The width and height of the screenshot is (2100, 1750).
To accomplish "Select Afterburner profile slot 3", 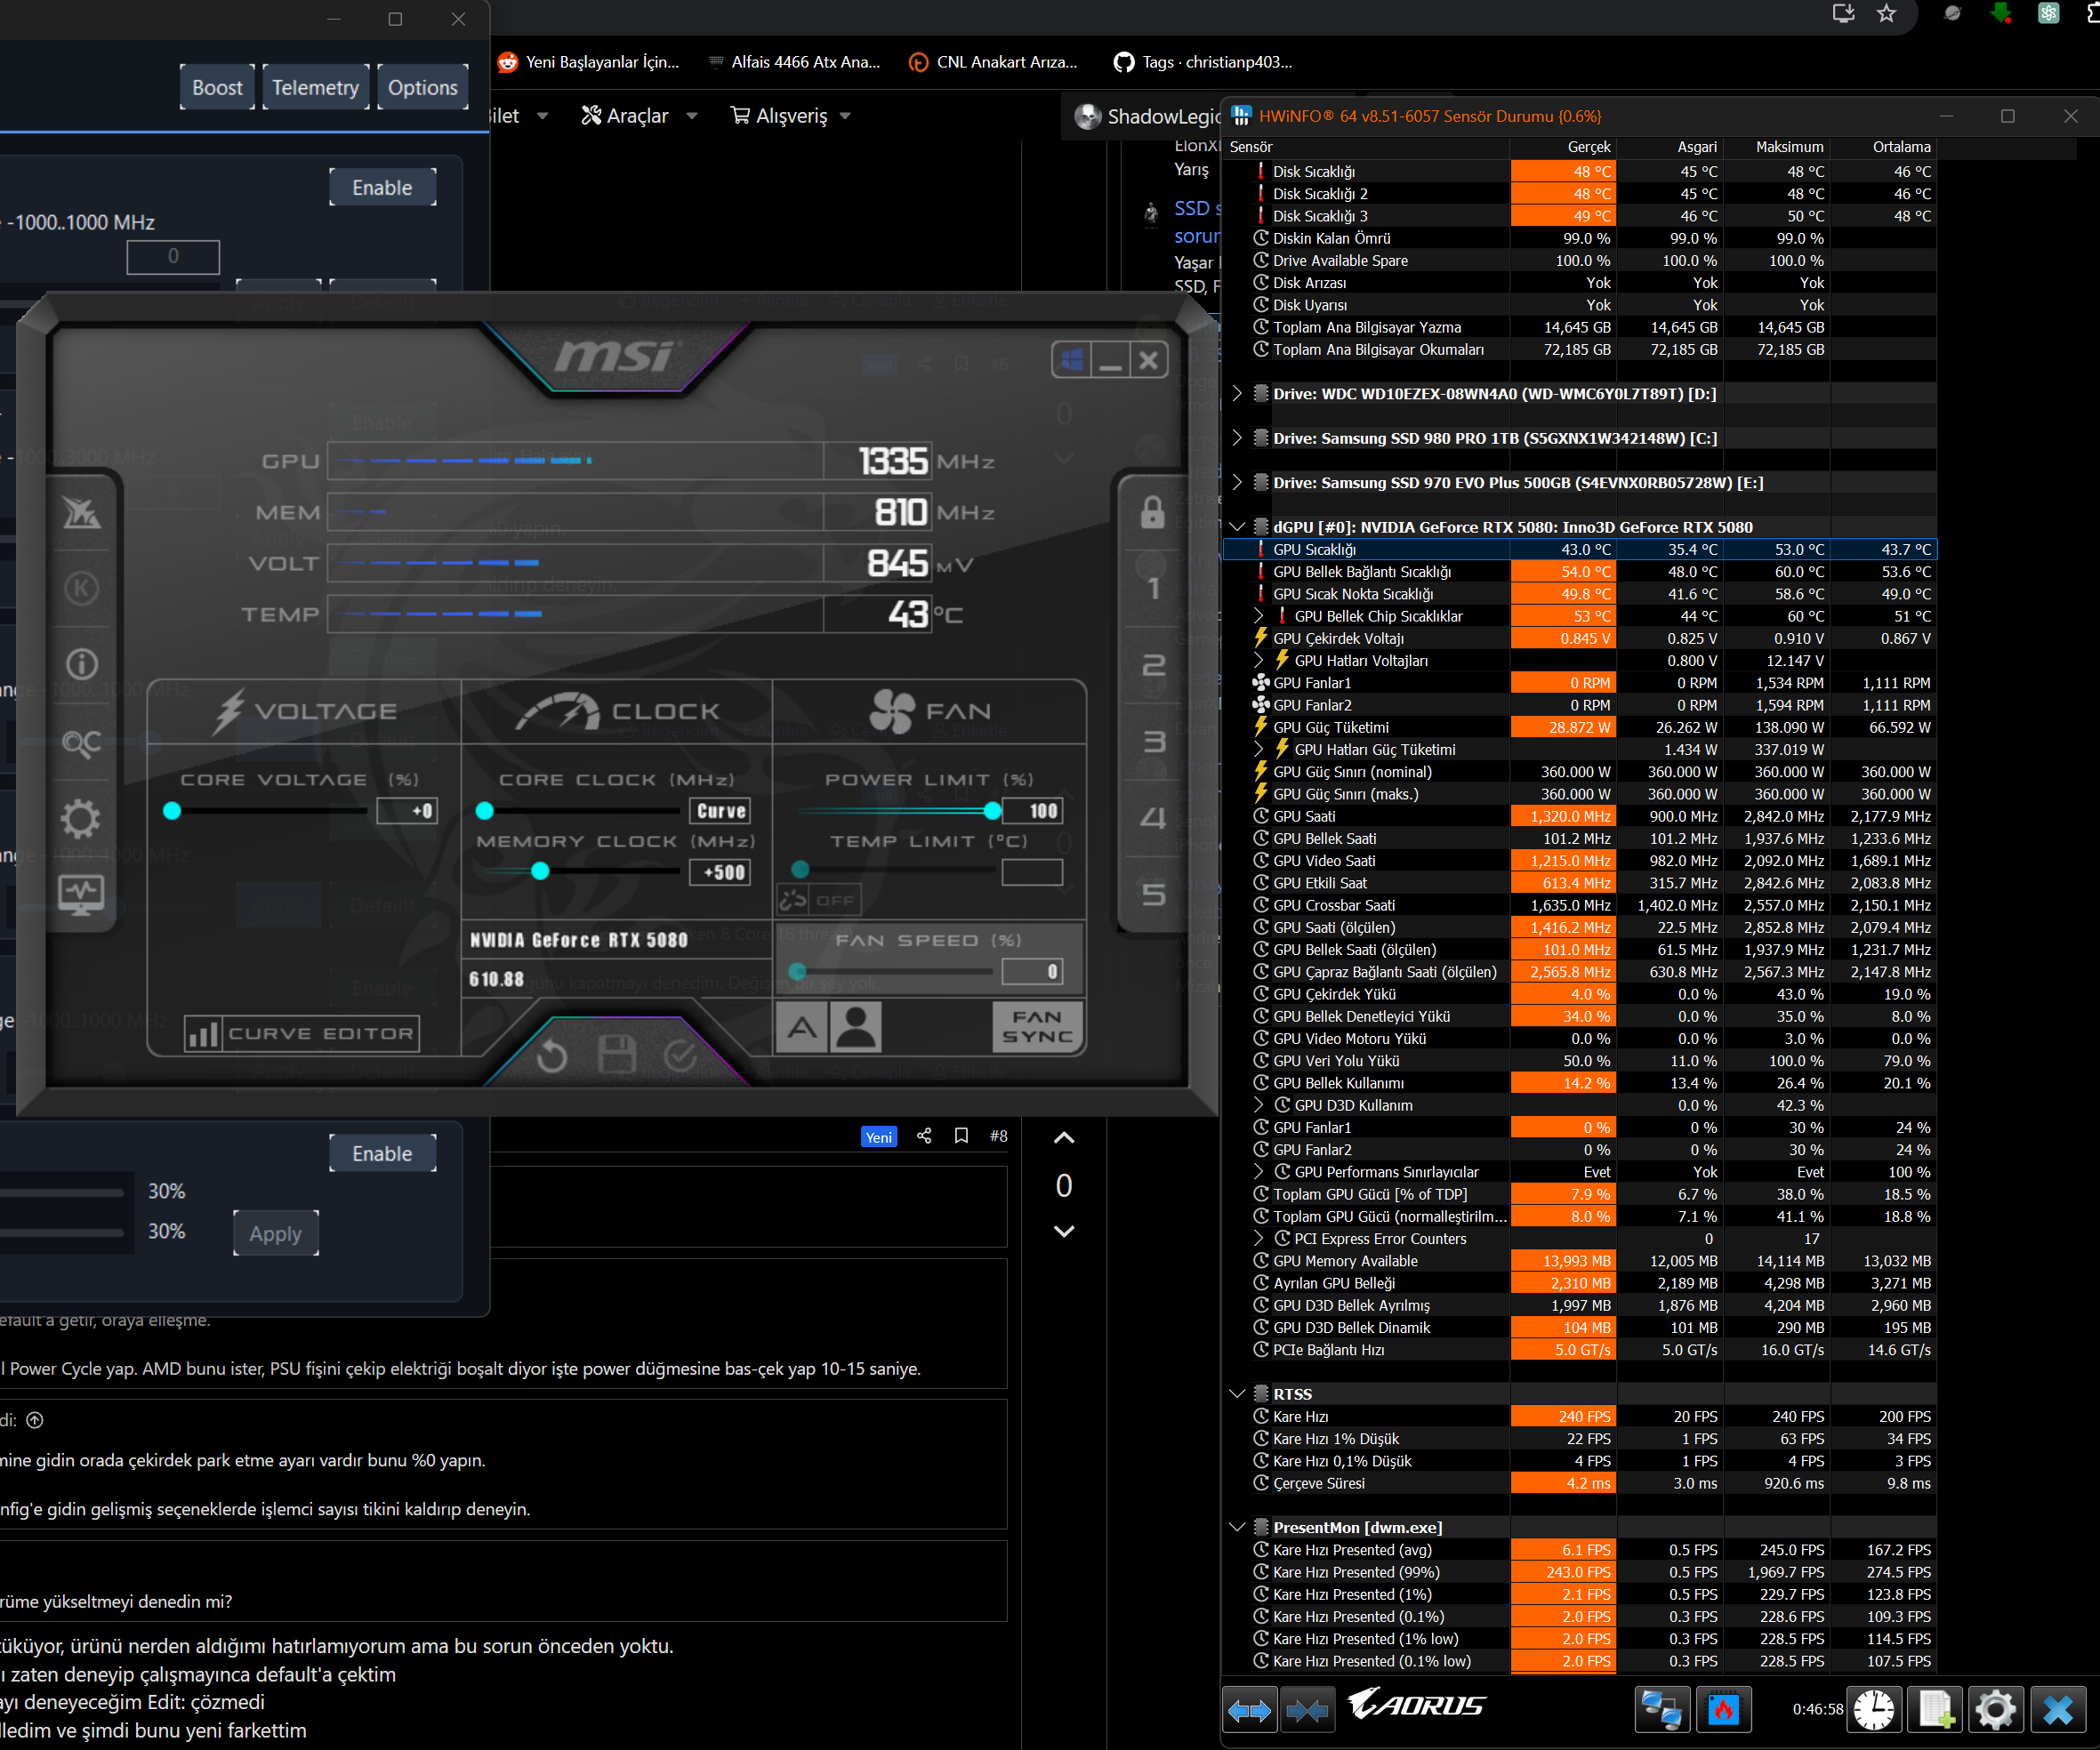I will pos(1153,741).
